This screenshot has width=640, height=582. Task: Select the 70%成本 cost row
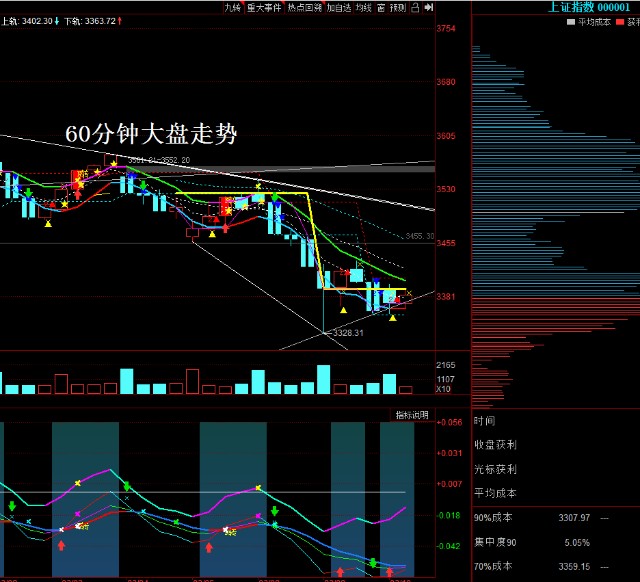[555, 566]
